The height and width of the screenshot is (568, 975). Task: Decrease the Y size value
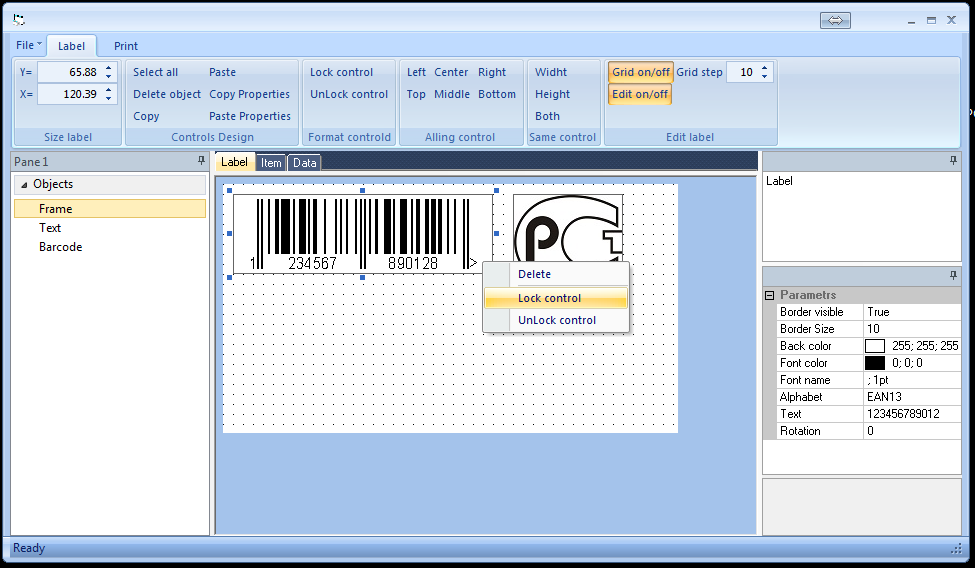pos(108,77)
